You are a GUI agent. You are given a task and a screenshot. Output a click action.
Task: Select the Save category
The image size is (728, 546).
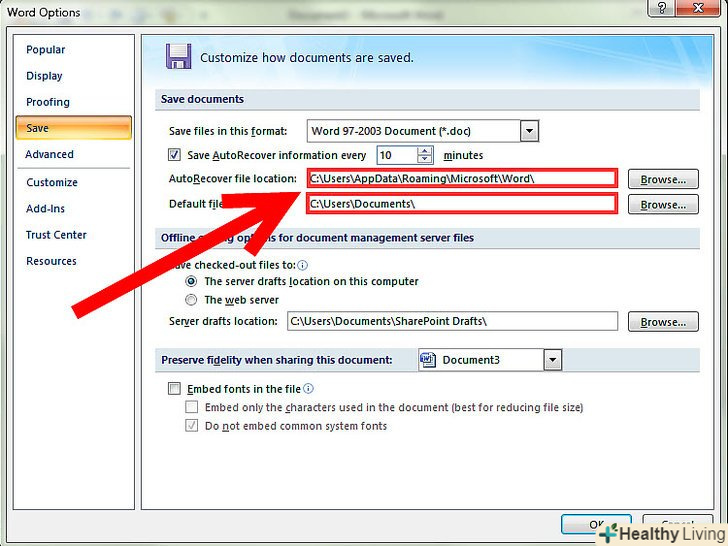click(73, 128)
